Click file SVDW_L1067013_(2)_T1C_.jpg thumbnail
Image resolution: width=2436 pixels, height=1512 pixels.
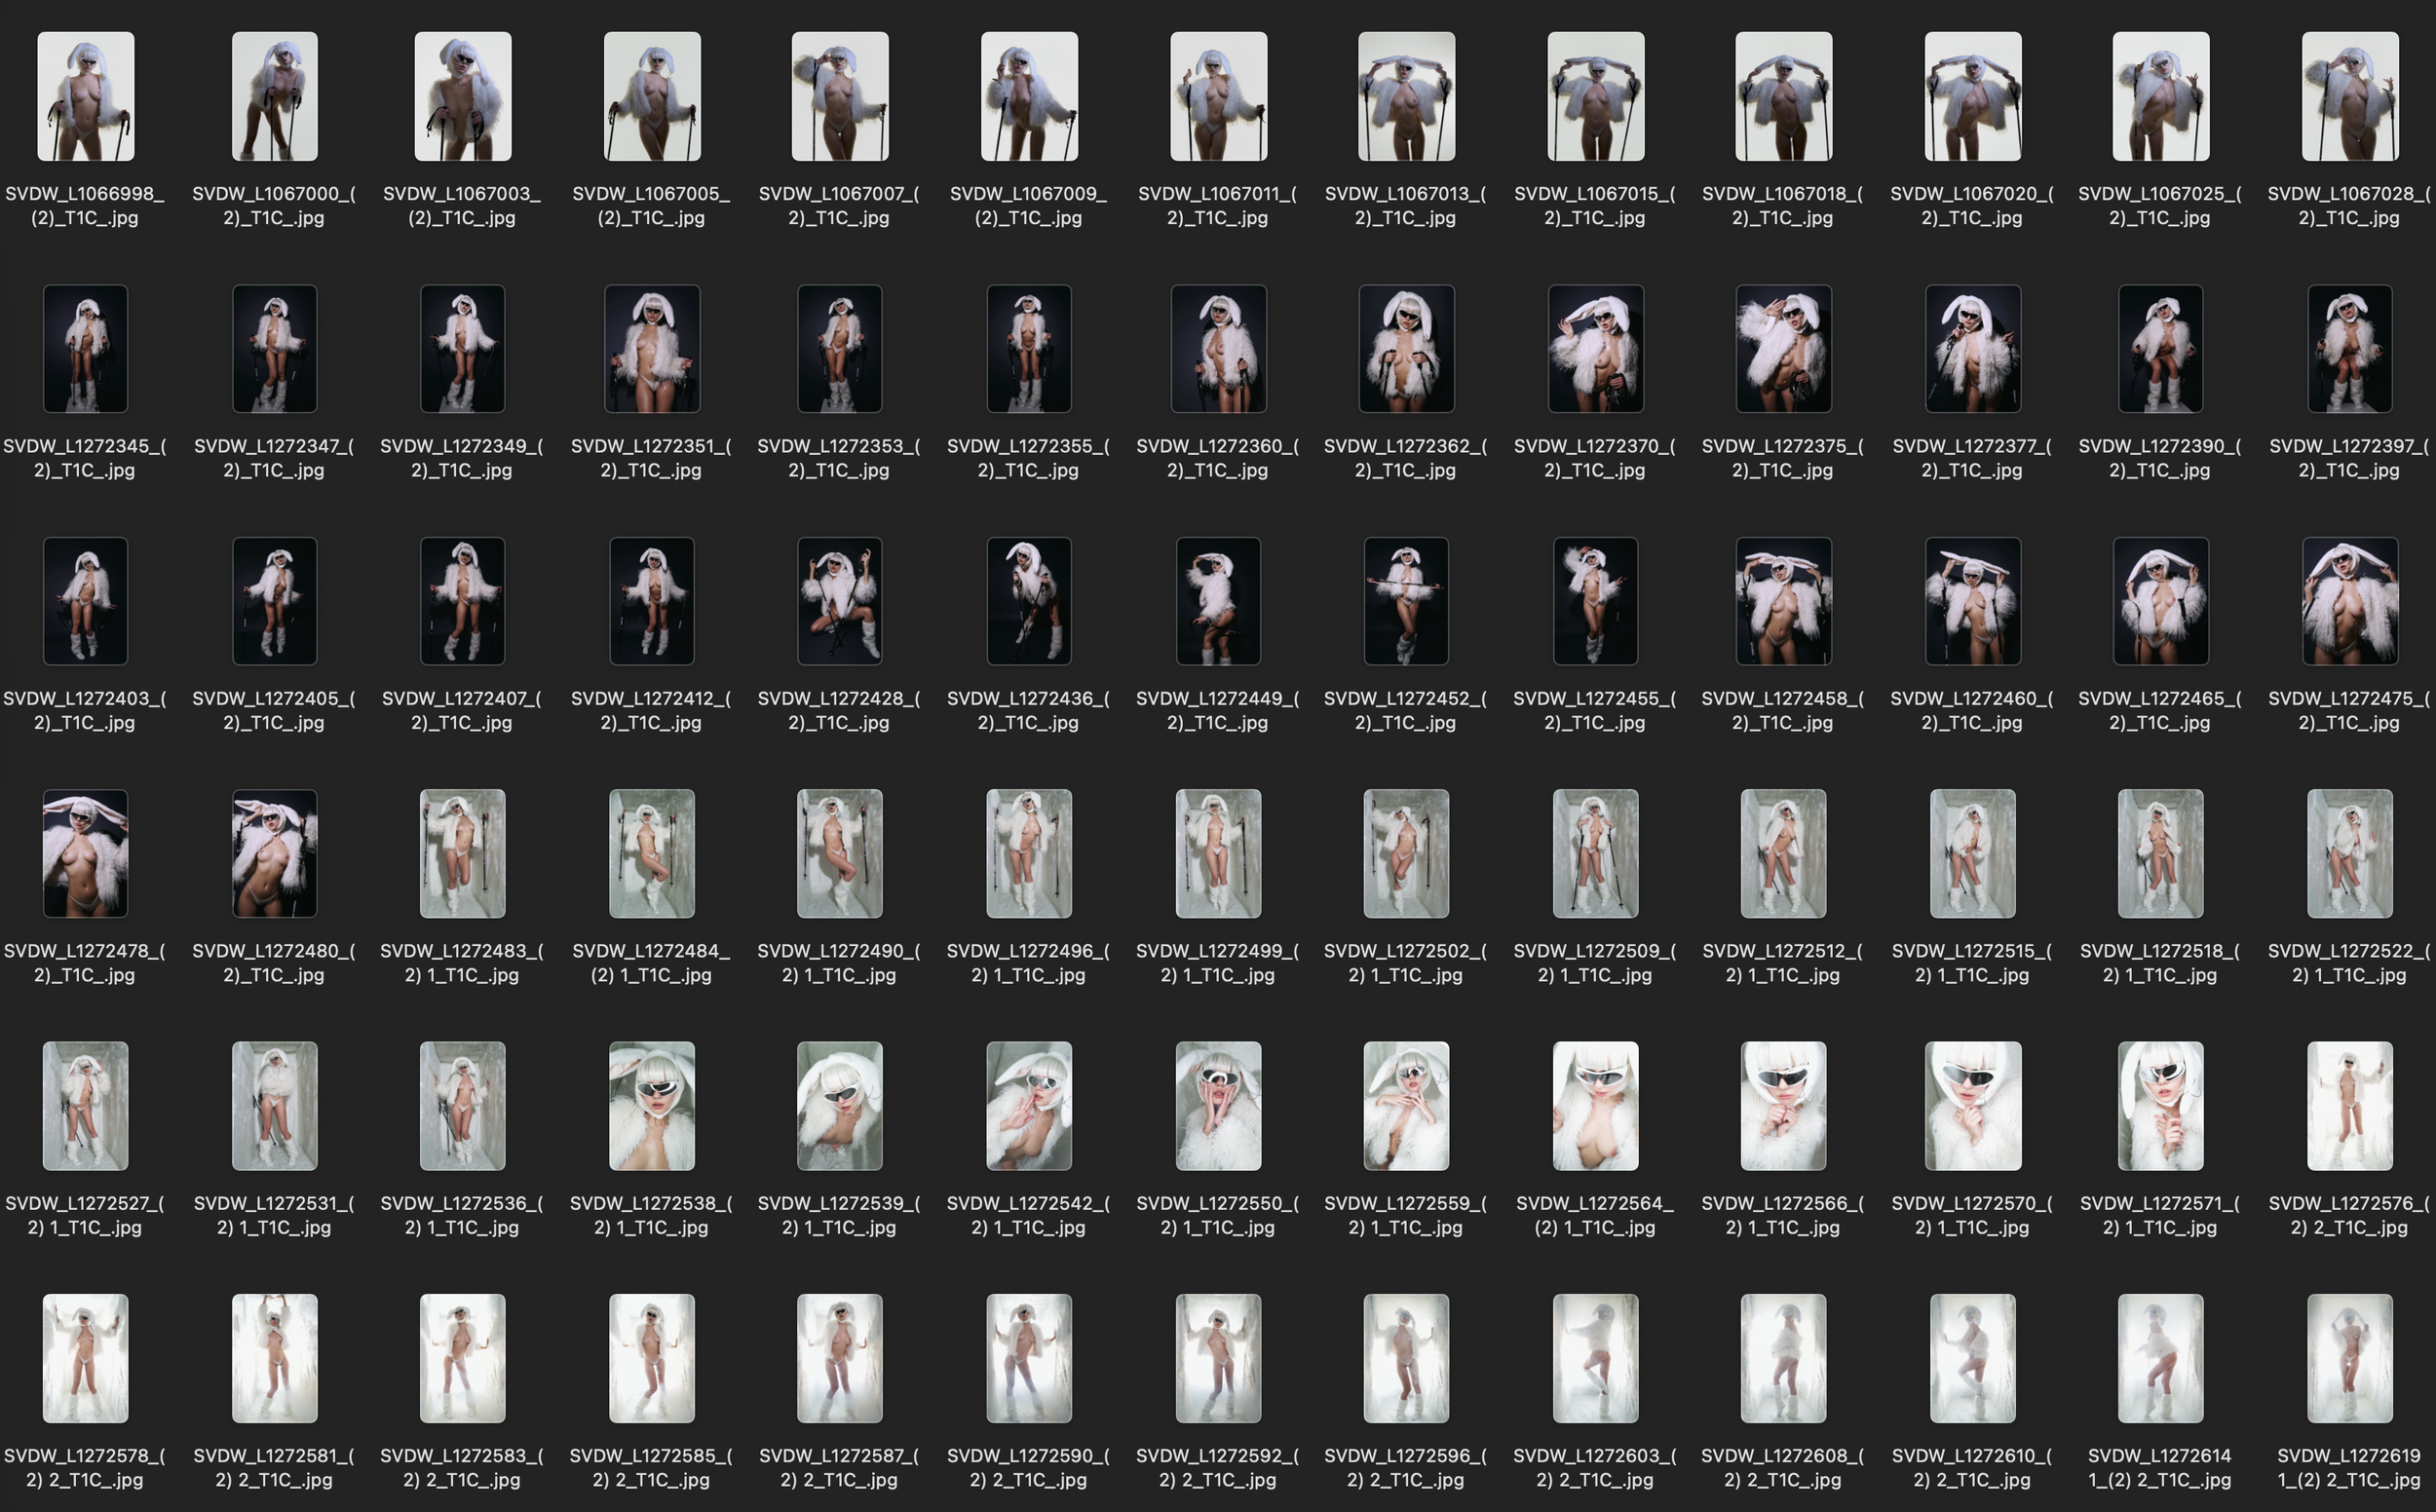(1406, 96)
